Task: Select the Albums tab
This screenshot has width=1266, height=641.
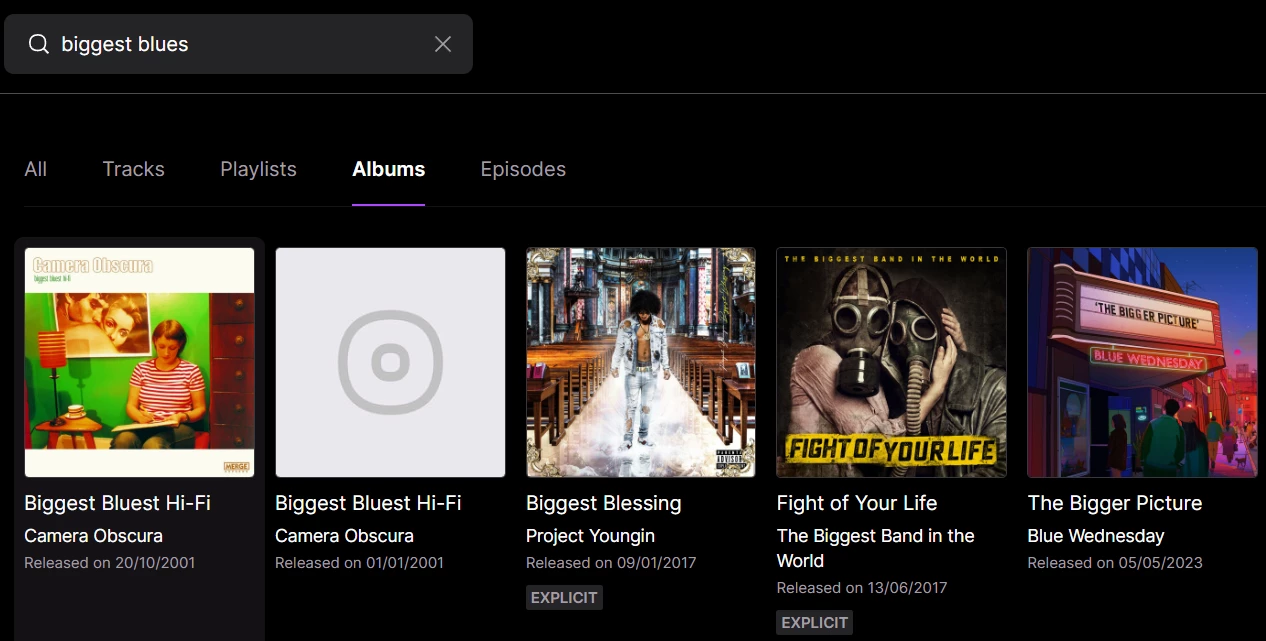Action: pyautogui.click(x=389, y=169)
